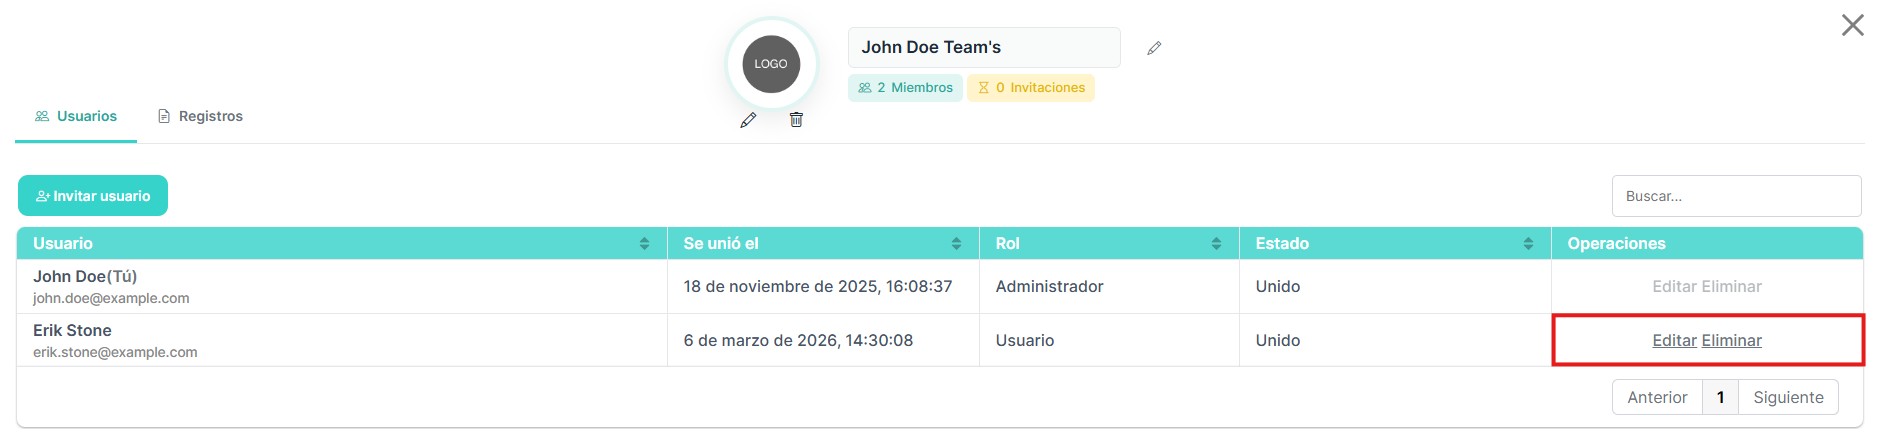Image resolution: width=1878 pixels, height=448 pixels.
Task: Sort table by Usuario column
Action: (x=644, y=244)
